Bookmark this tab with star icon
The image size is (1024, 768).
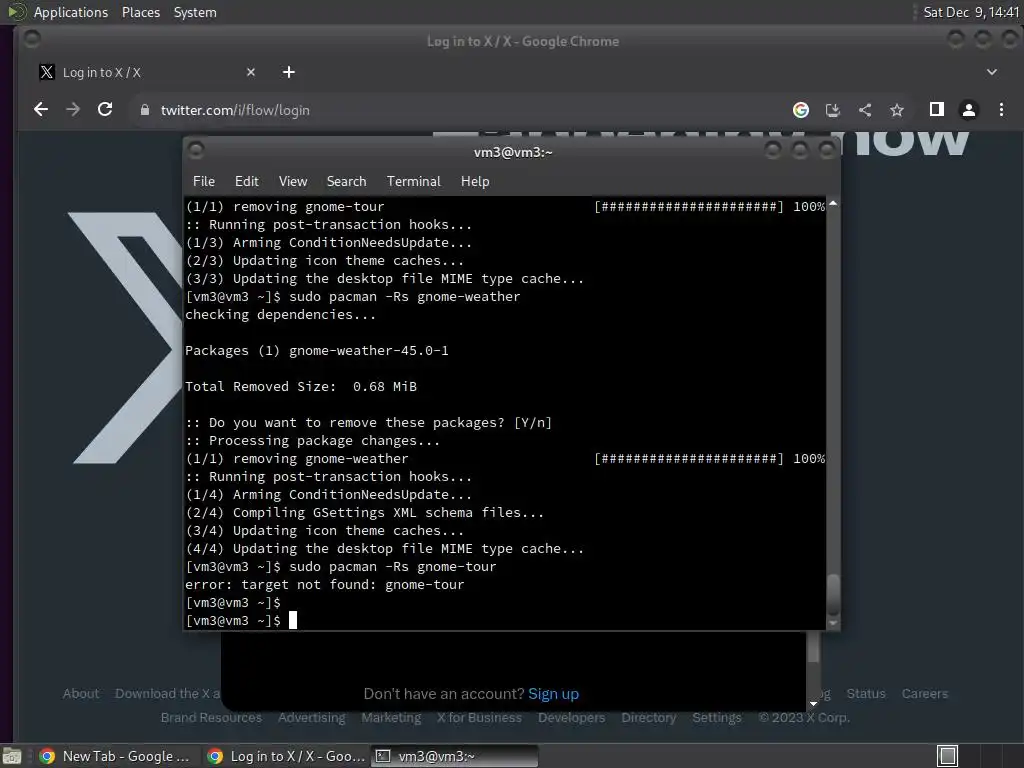point(897,110)
